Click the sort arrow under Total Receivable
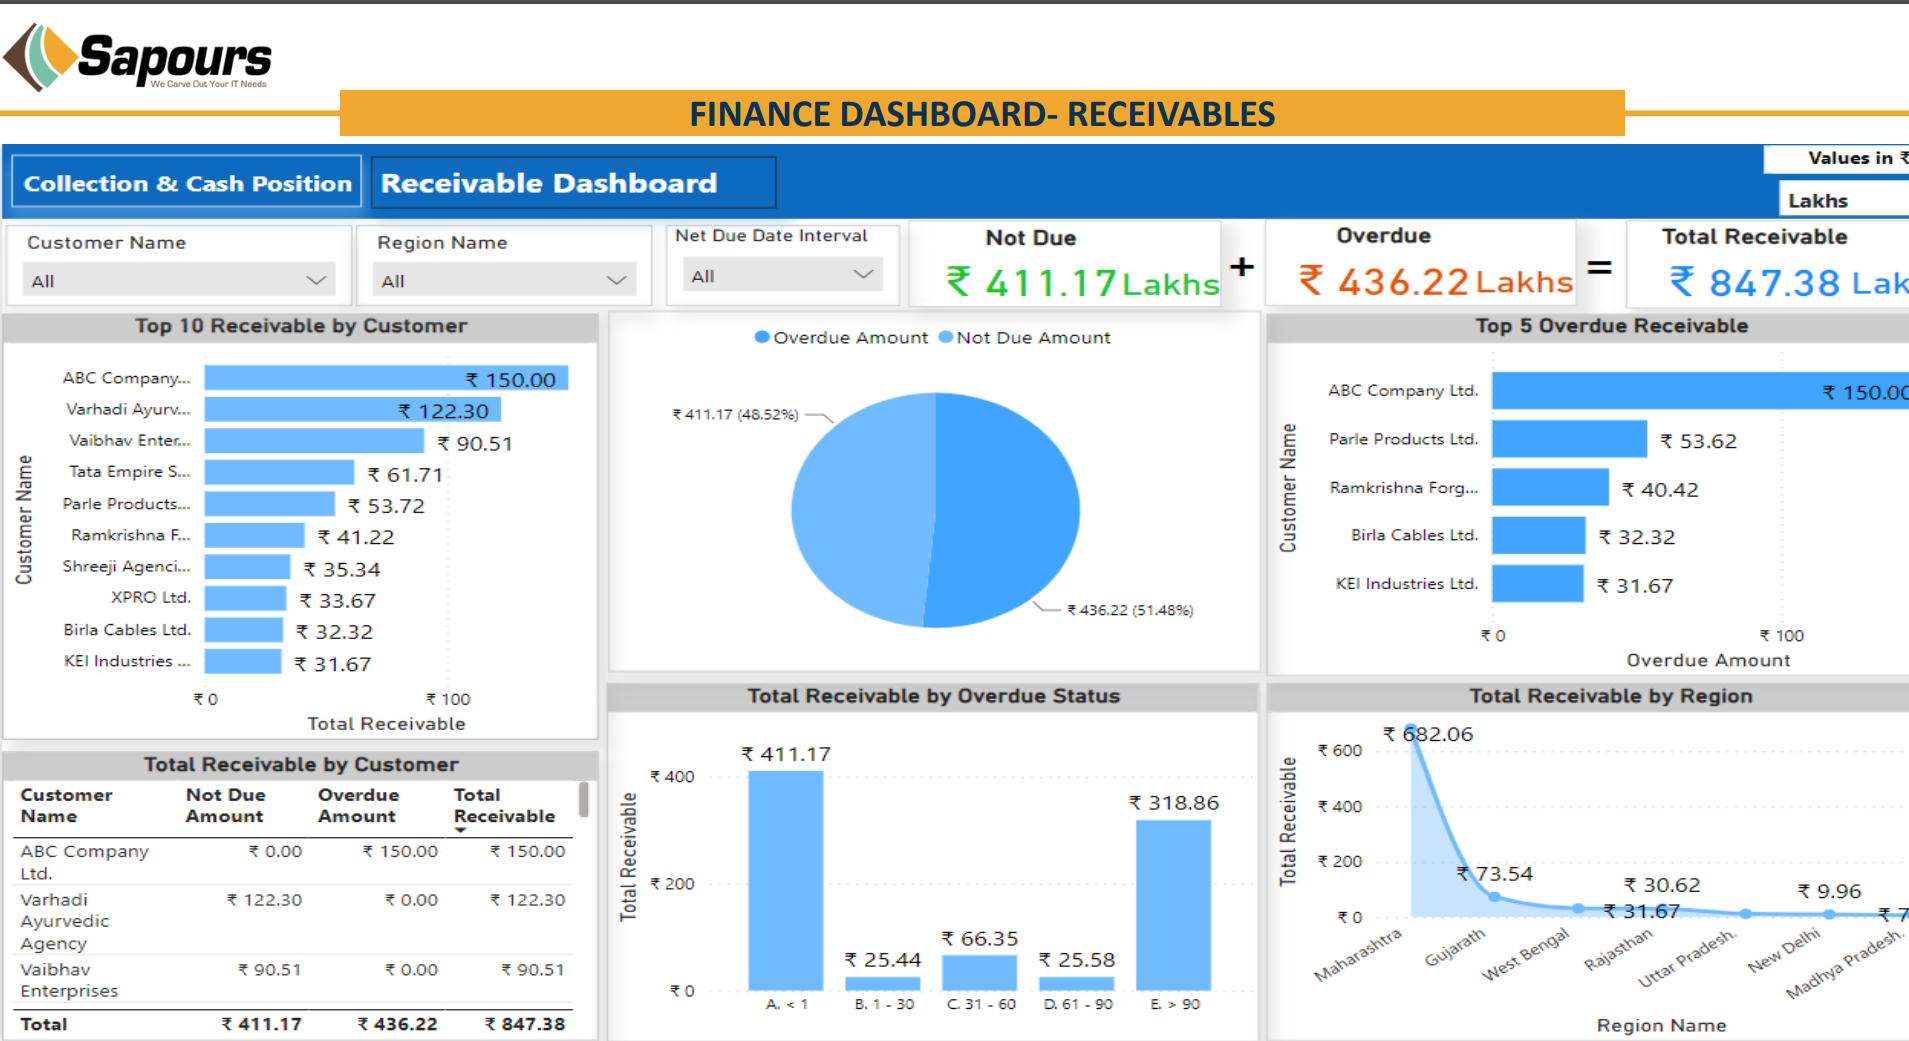Viewport: 1909px width, 1041px height. tap(461, 831)
